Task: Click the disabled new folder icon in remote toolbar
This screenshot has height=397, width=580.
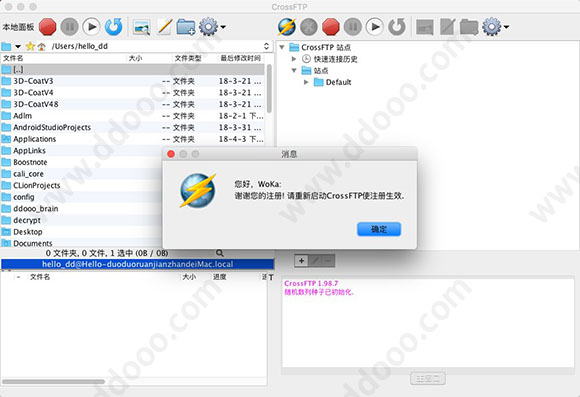Action: coord(469,27)
